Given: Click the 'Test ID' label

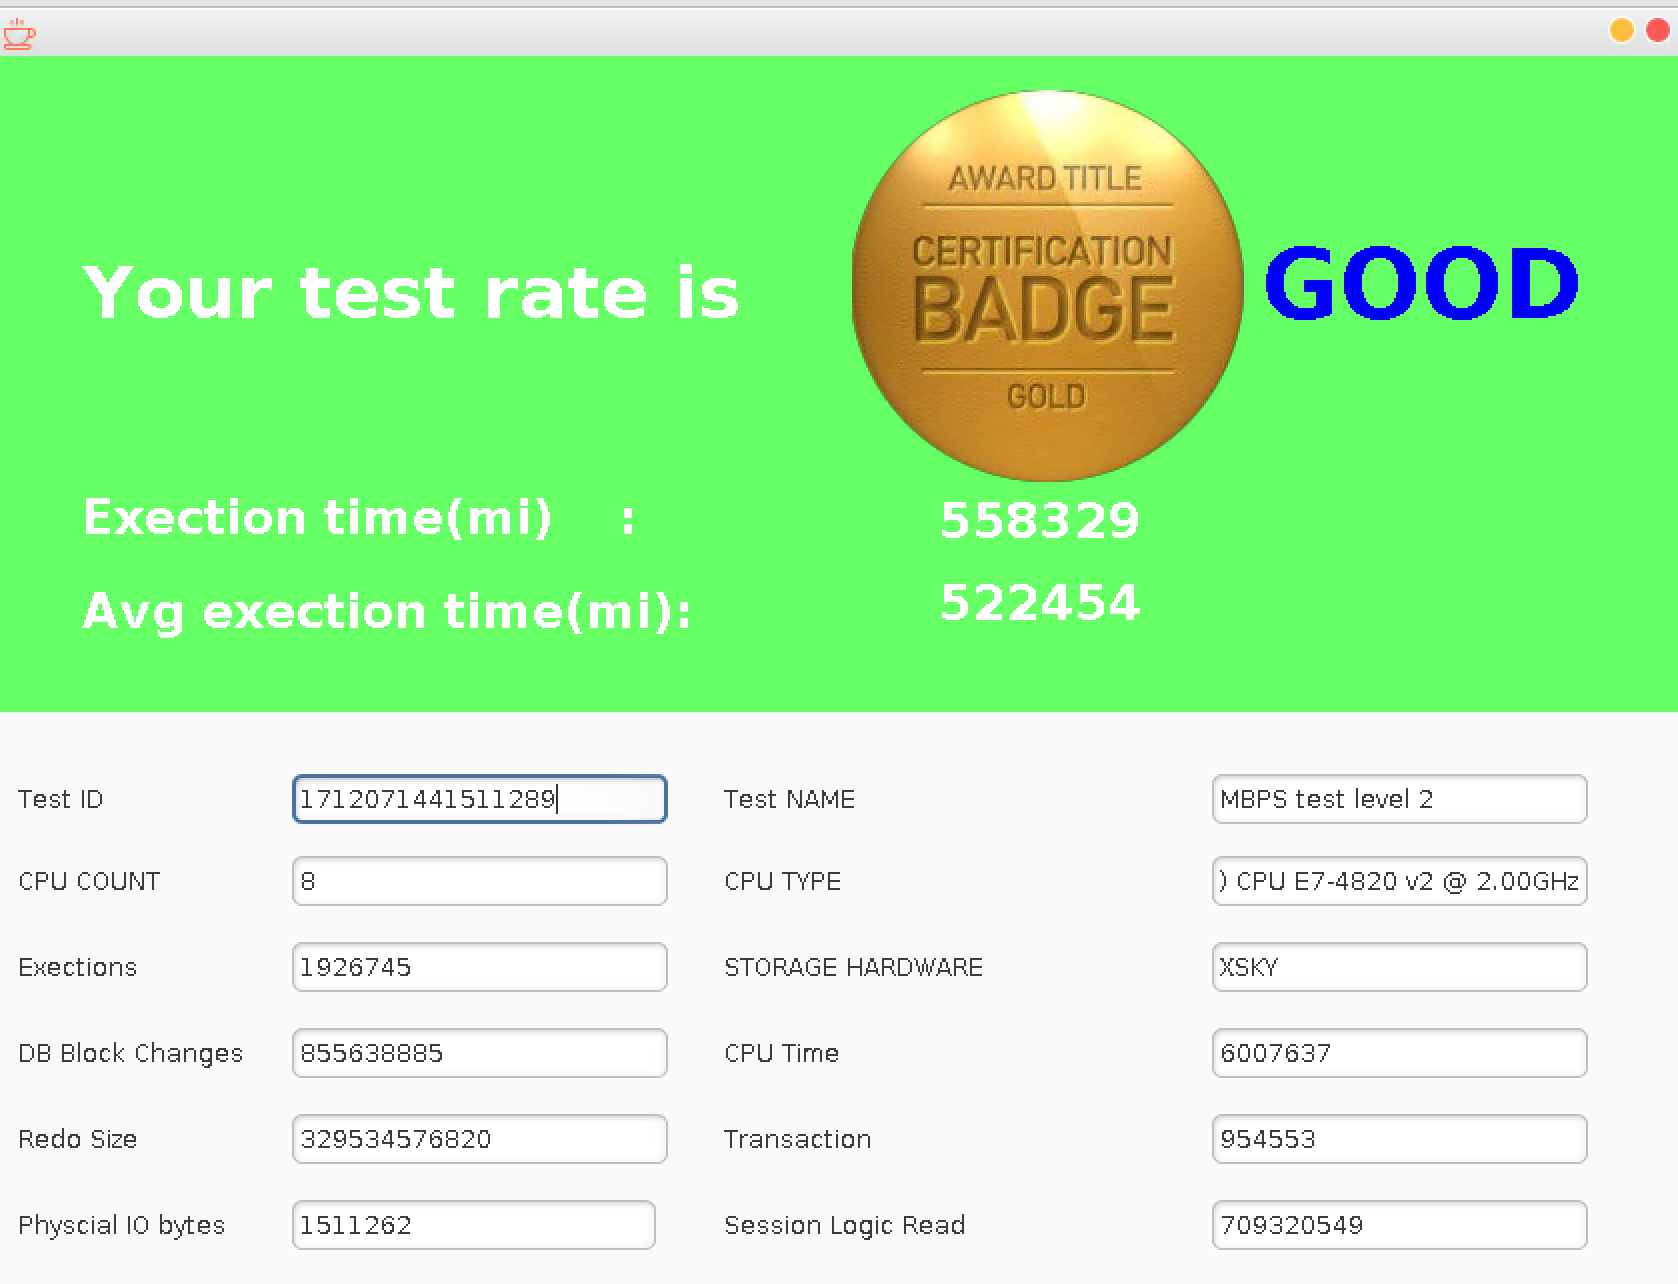Looking at the screenshot, I should pyautogui.click(x=61, y=799).
